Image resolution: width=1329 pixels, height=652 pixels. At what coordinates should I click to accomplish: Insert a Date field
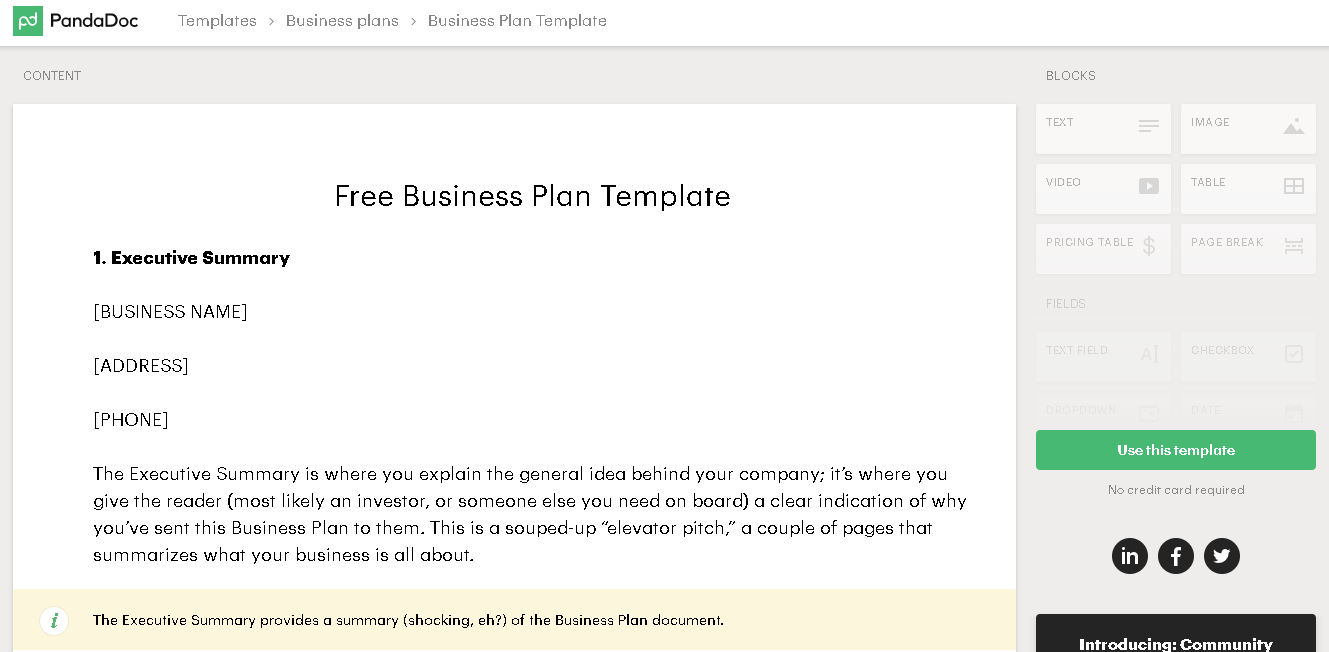coord(1248,412)
